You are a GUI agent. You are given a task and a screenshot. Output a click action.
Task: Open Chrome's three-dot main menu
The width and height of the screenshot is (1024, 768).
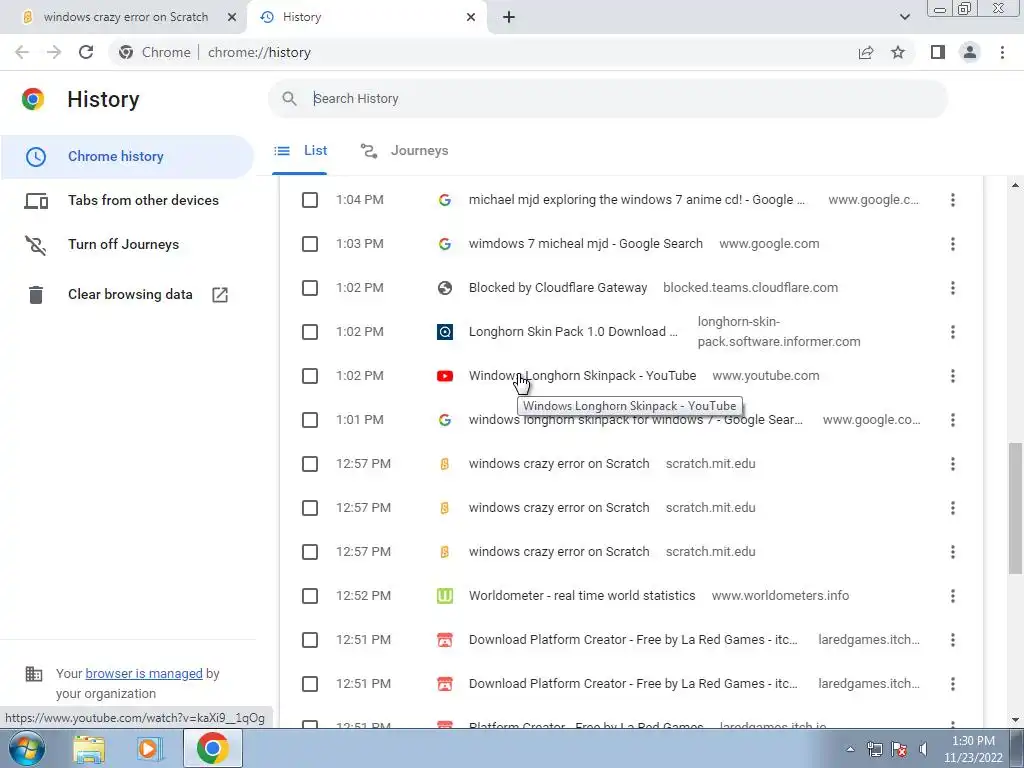[1002, 52]
